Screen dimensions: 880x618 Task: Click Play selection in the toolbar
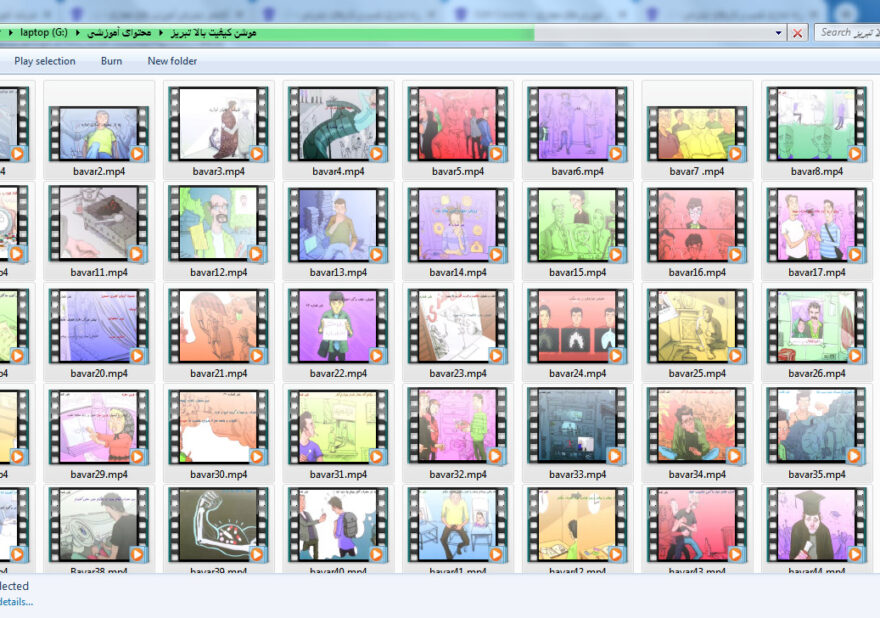(44, 61)
